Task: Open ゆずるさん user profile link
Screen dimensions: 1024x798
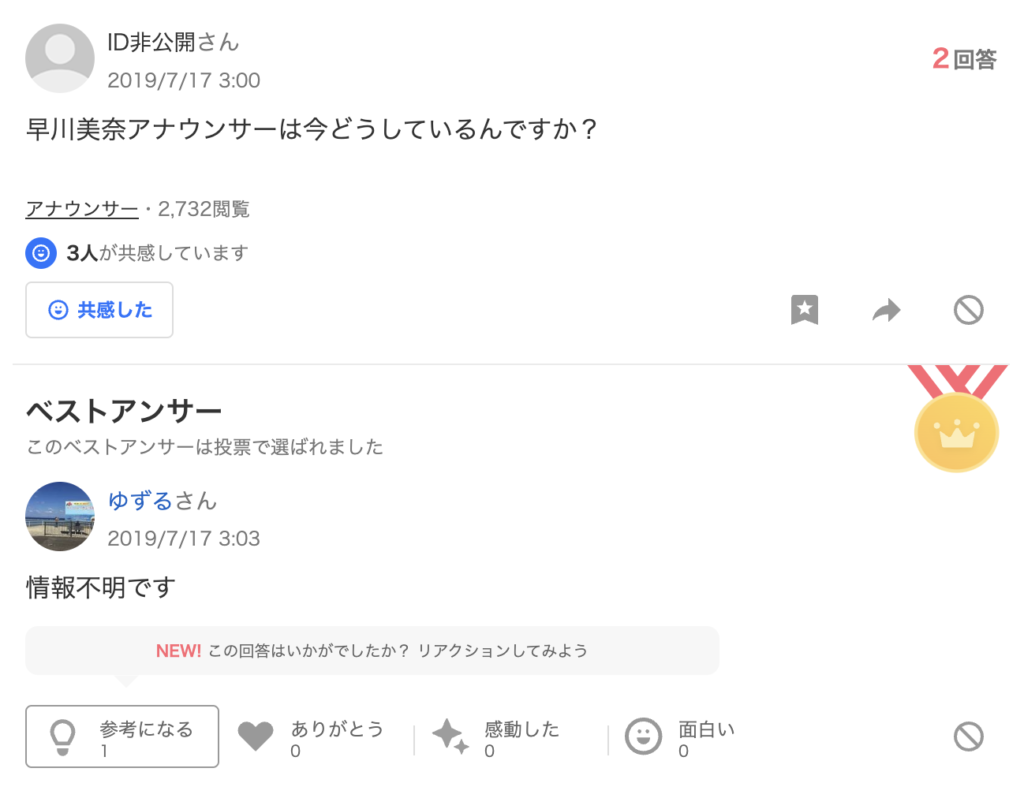Action: point(162,500)
